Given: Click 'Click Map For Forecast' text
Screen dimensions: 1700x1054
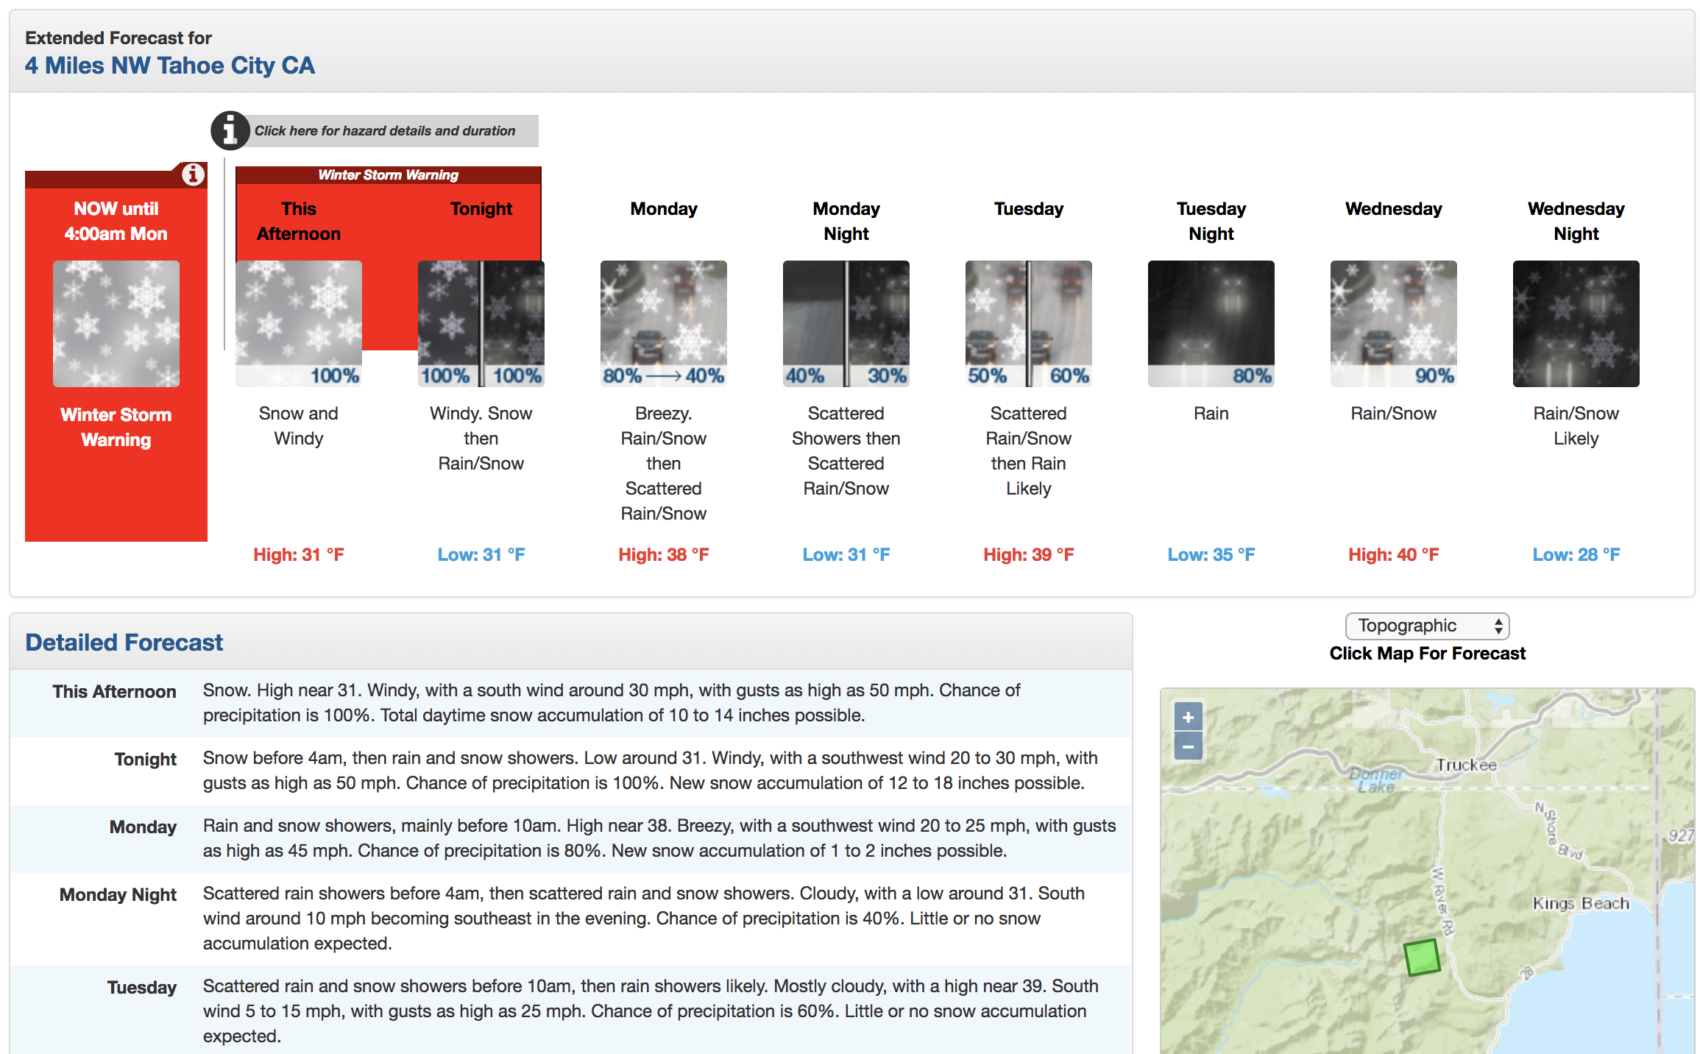Looking at the screenshot, I should point(1427,654).
